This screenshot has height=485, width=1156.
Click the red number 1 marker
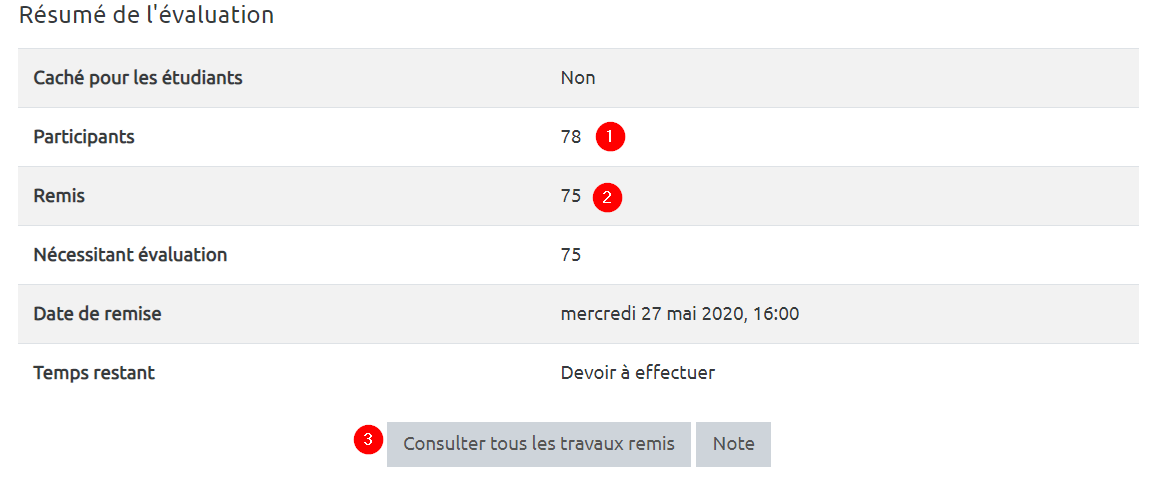click(x=610, y=137)
